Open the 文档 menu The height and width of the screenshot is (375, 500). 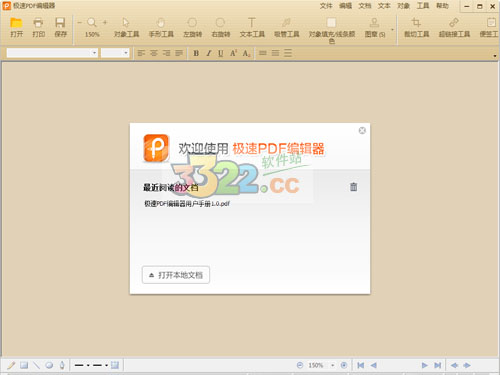(x=365, y=6)
